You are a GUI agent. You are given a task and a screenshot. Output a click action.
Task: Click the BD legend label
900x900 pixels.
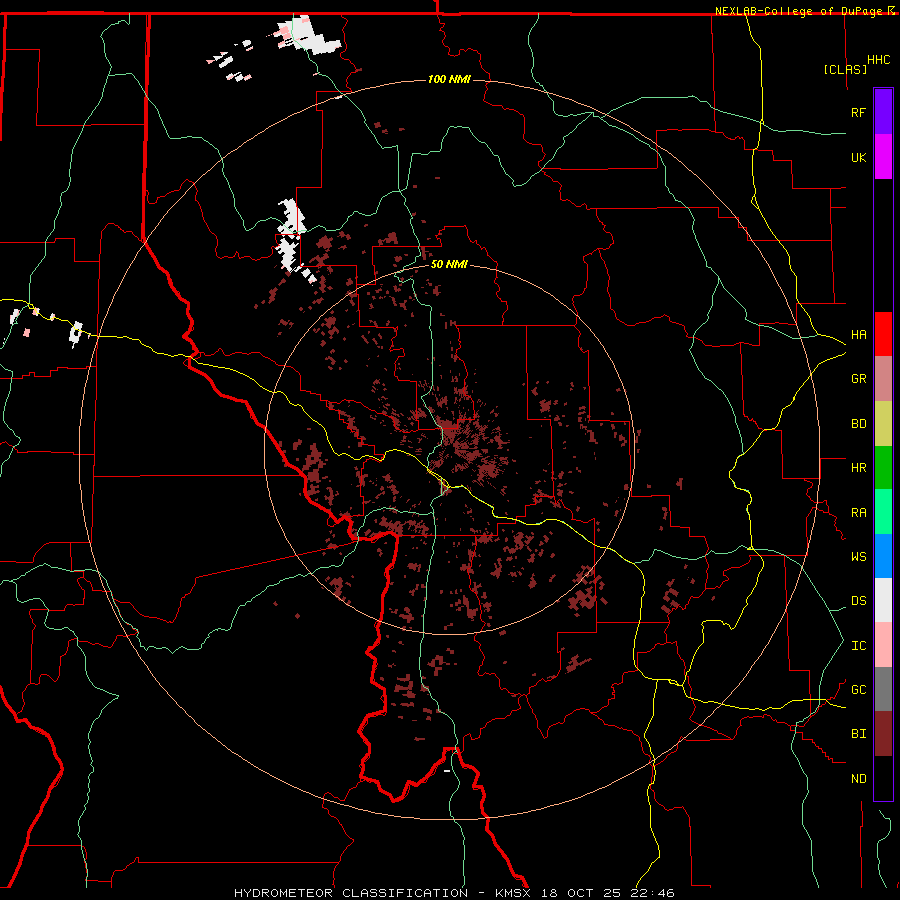tap(858, 424)
